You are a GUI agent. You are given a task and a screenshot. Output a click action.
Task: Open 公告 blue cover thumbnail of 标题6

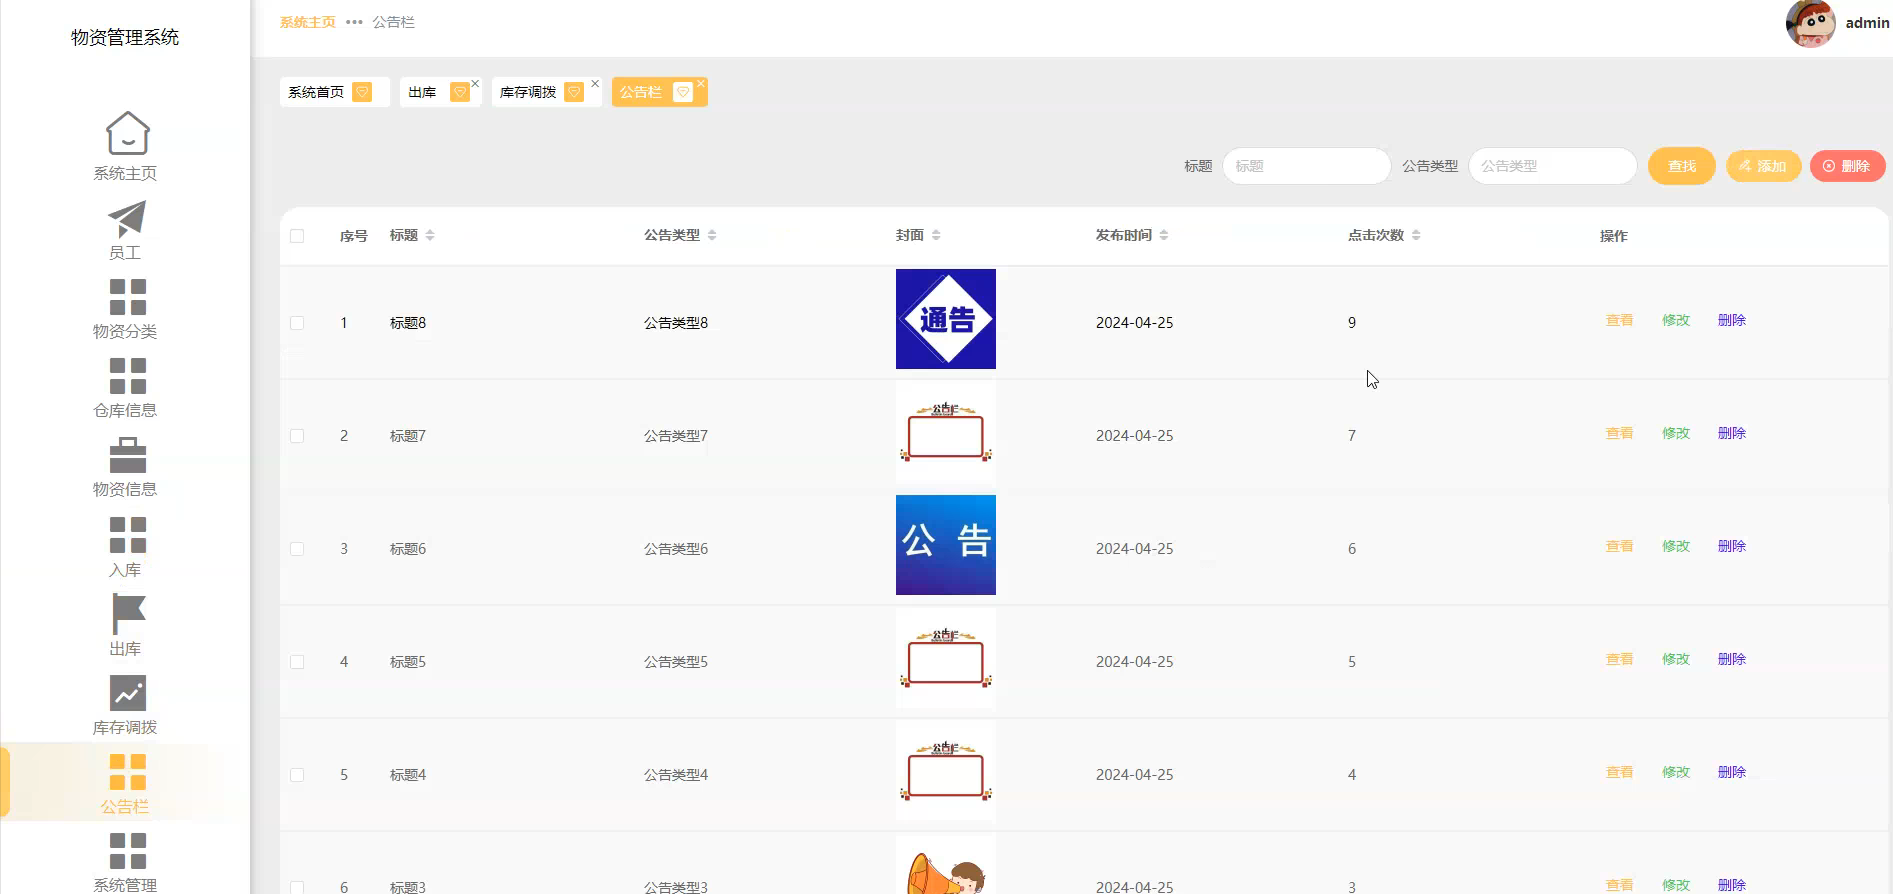[946, 545]
